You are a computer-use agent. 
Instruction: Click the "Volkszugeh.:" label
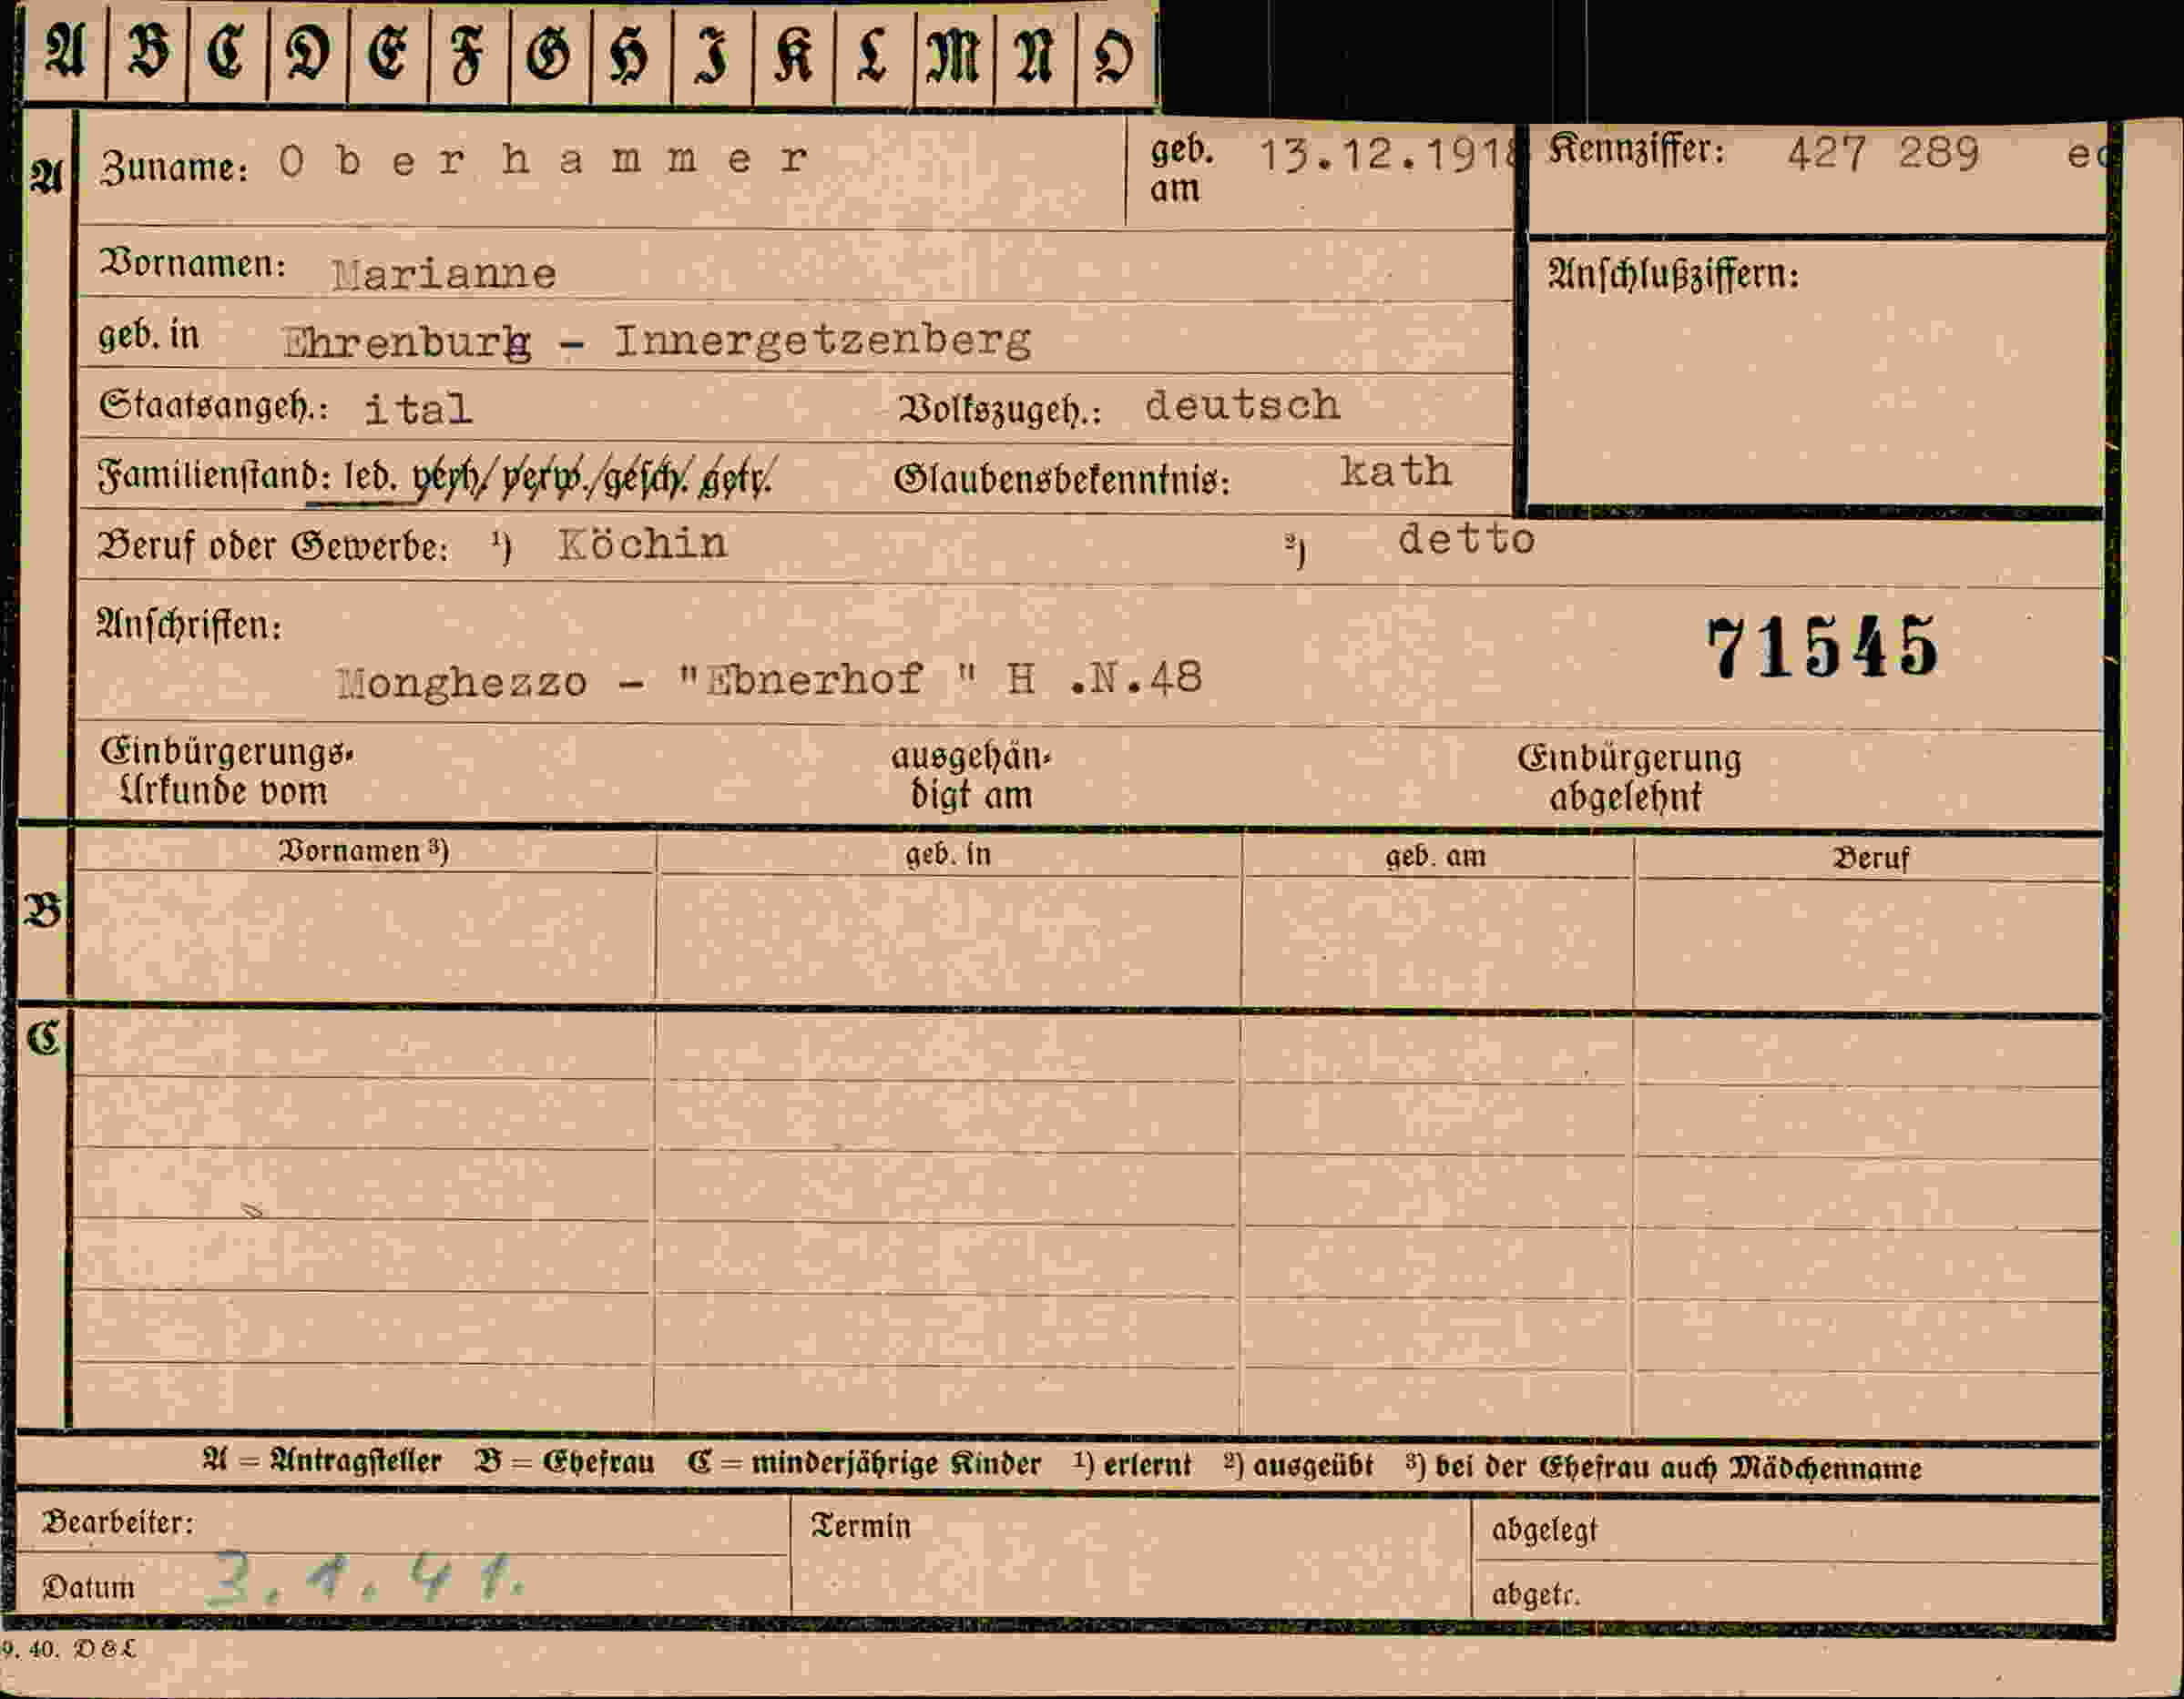[x=999, y=409]
